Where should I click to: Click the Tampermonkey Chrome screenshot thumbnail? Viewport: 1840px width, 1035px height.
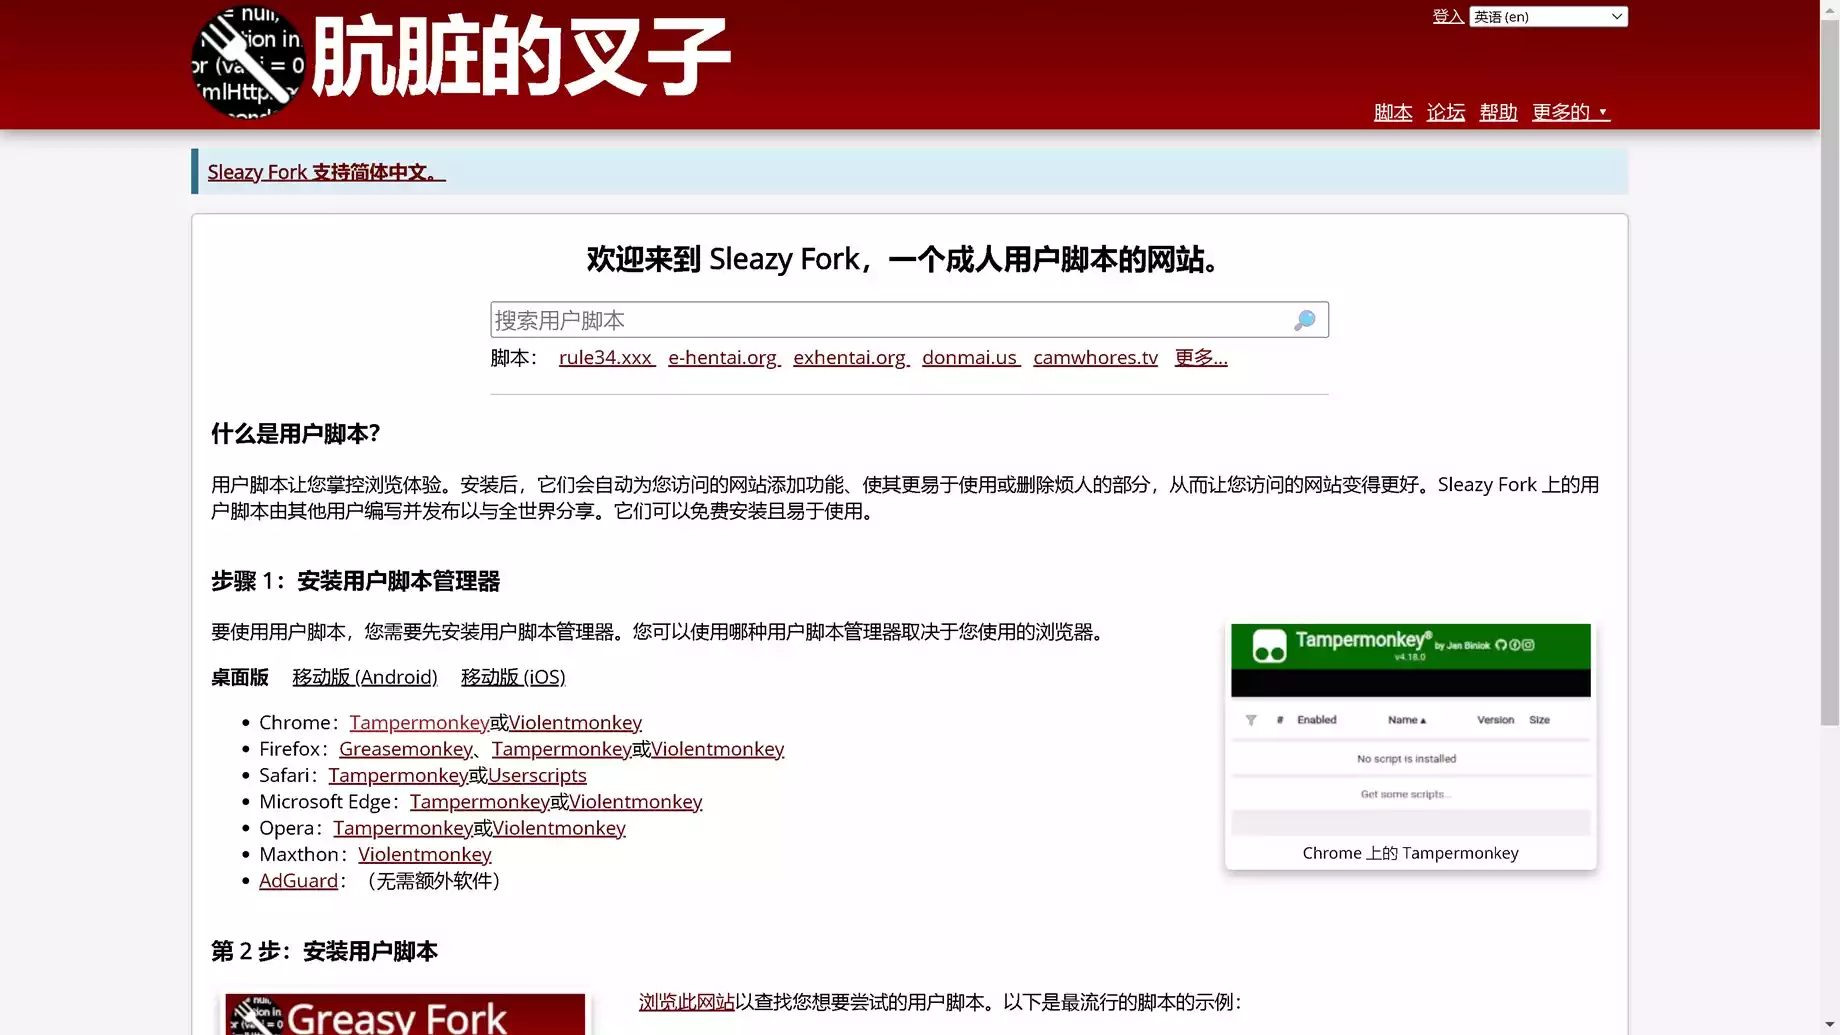point(1410,730)
